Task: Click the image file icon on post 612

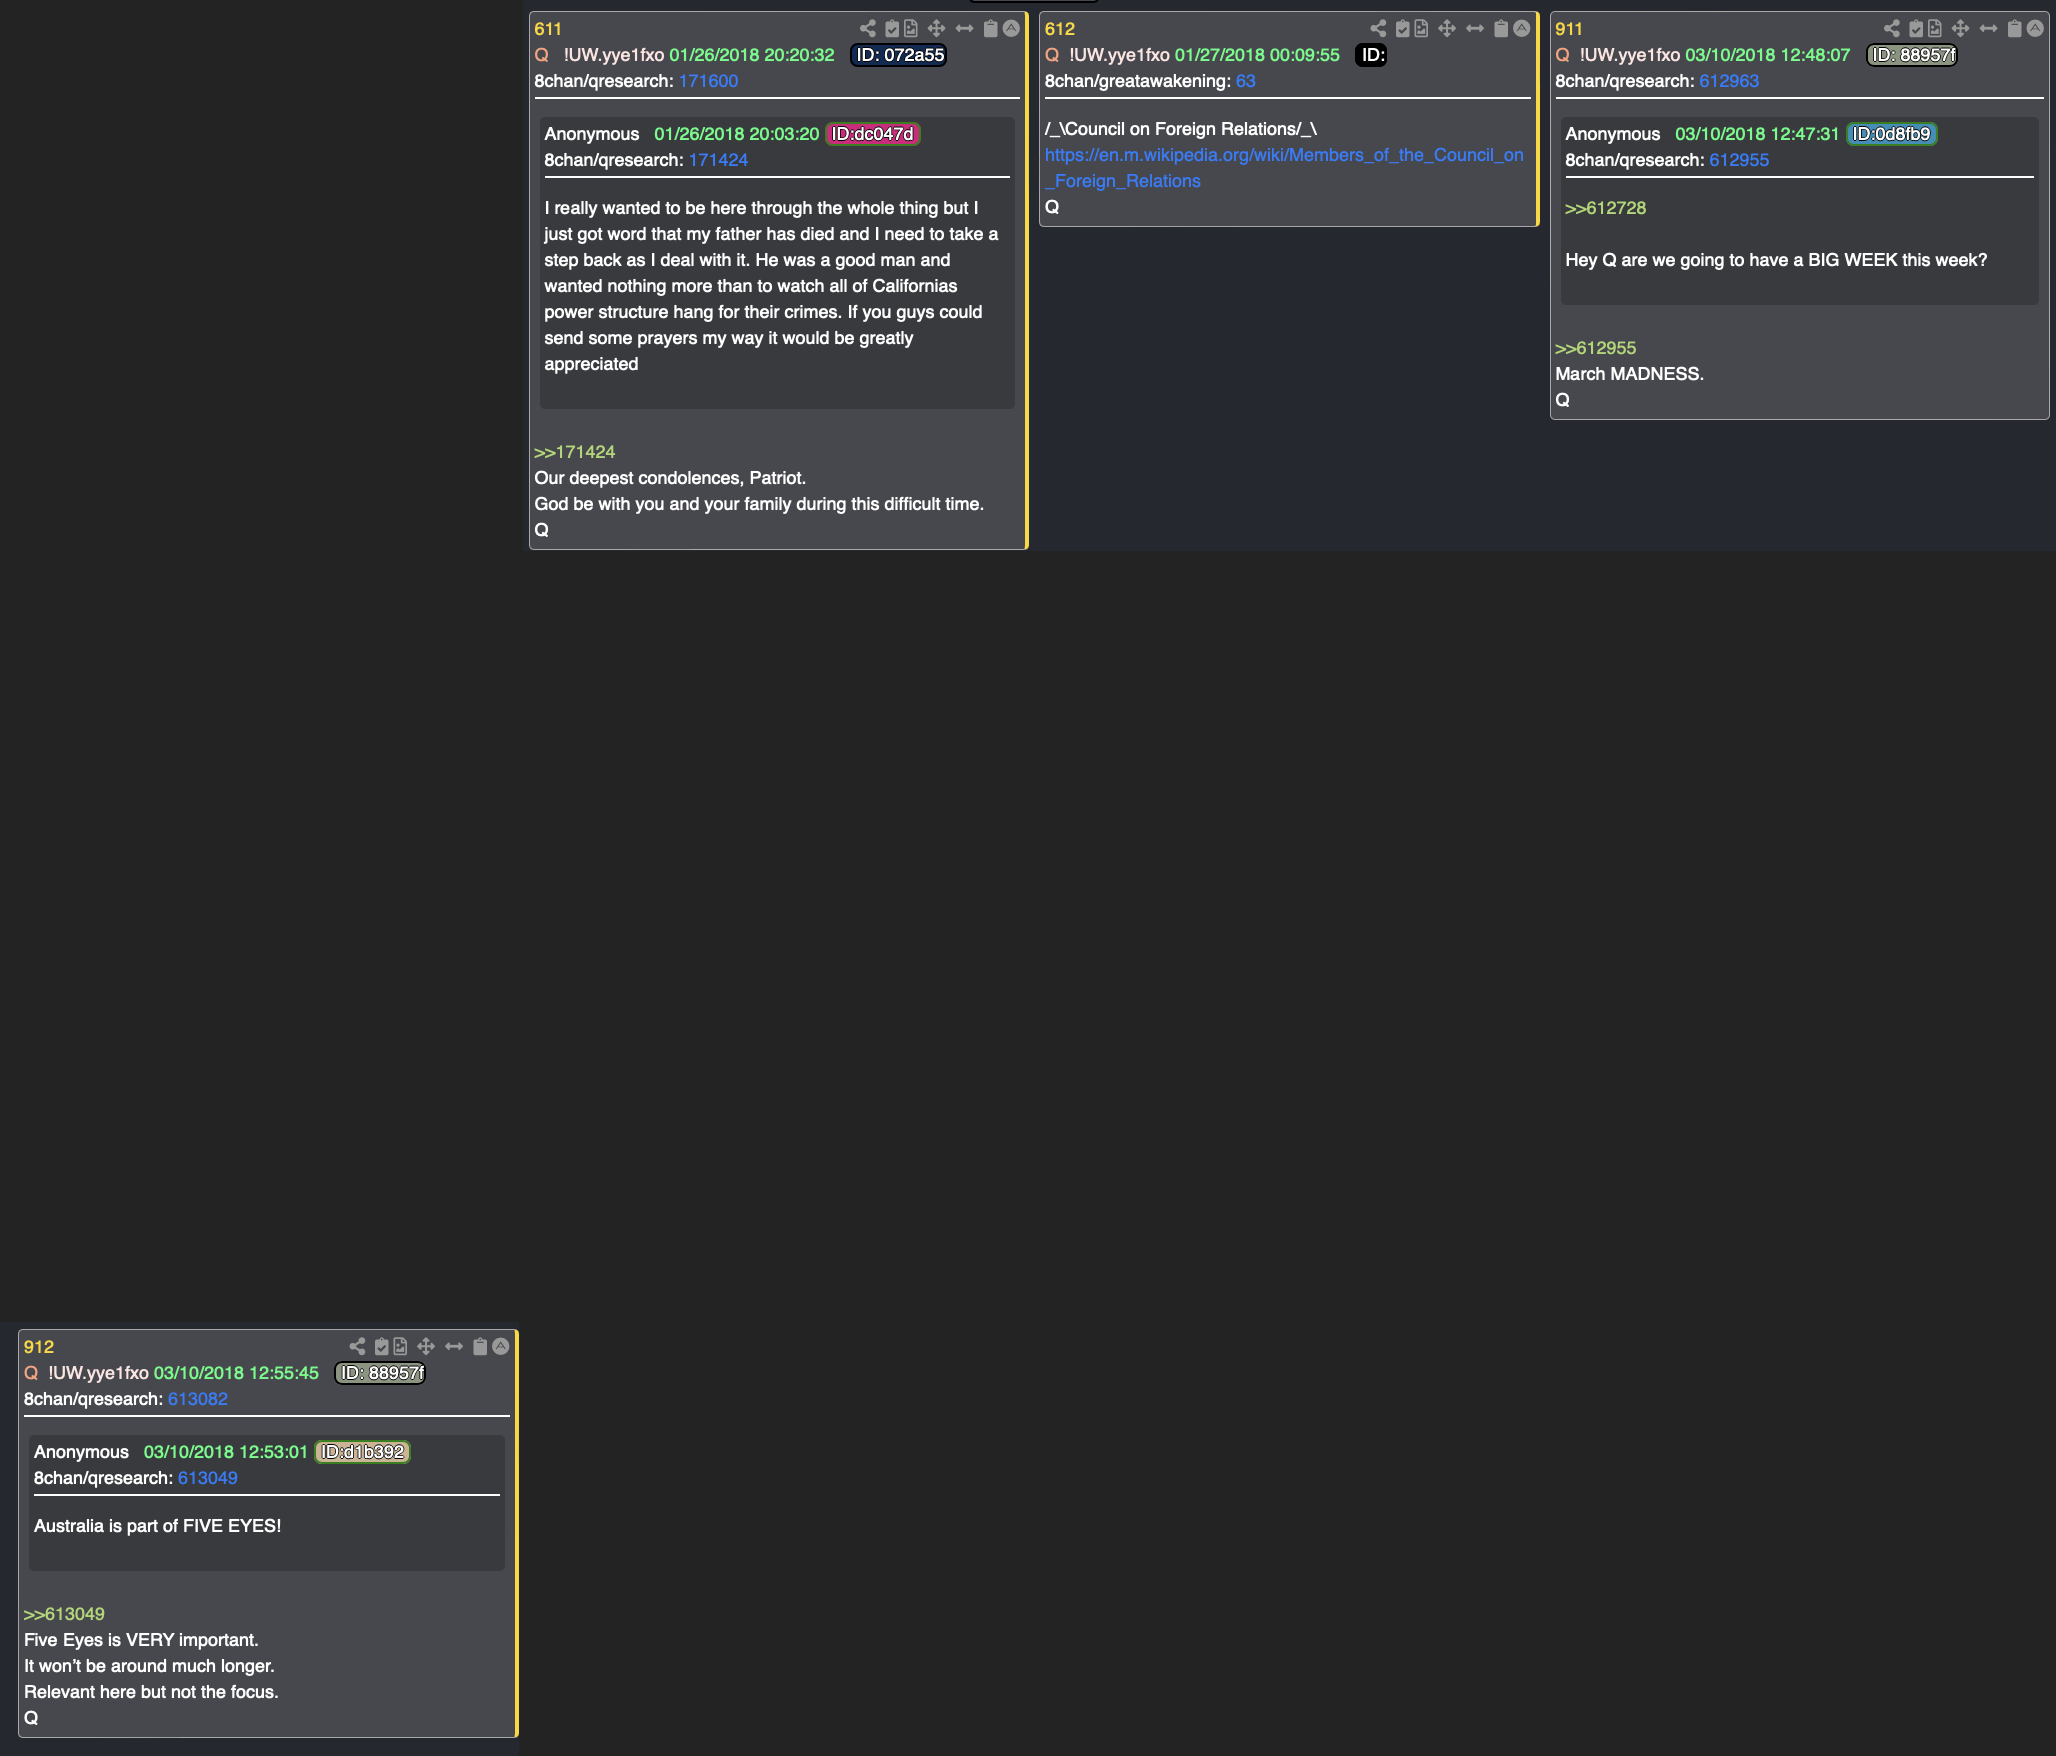Action: 1422,28
